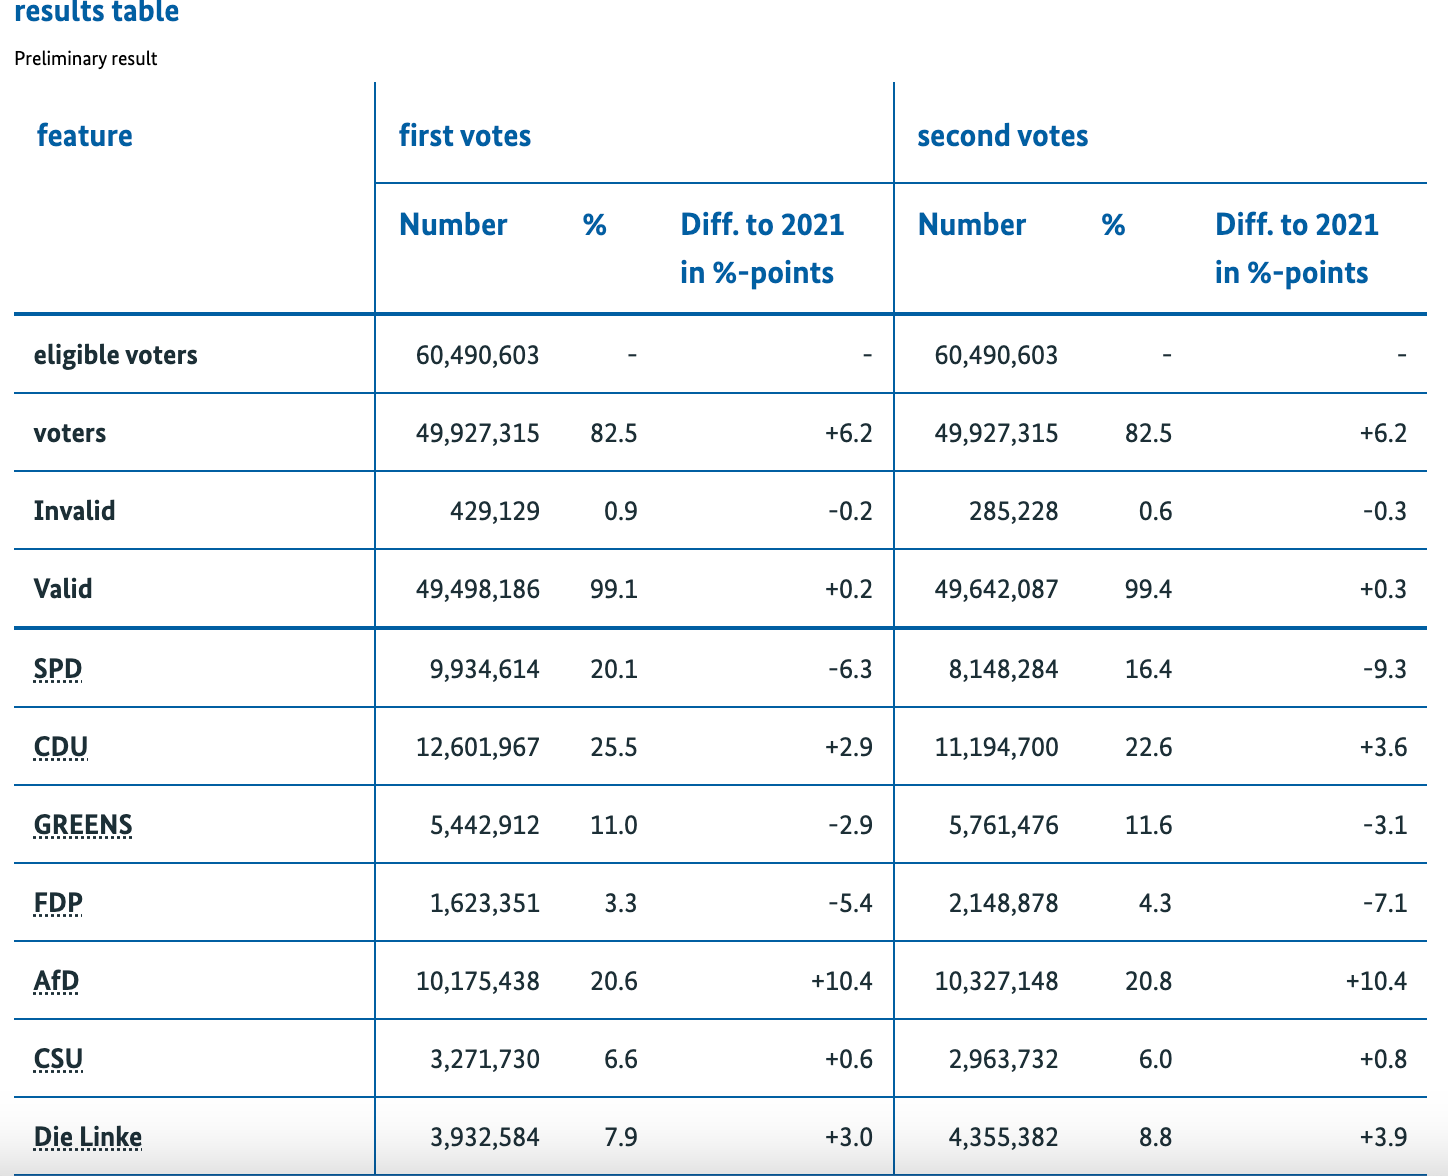Click the 'feature' column header
Screen dimensions: 1448x1176
[85, 135]
